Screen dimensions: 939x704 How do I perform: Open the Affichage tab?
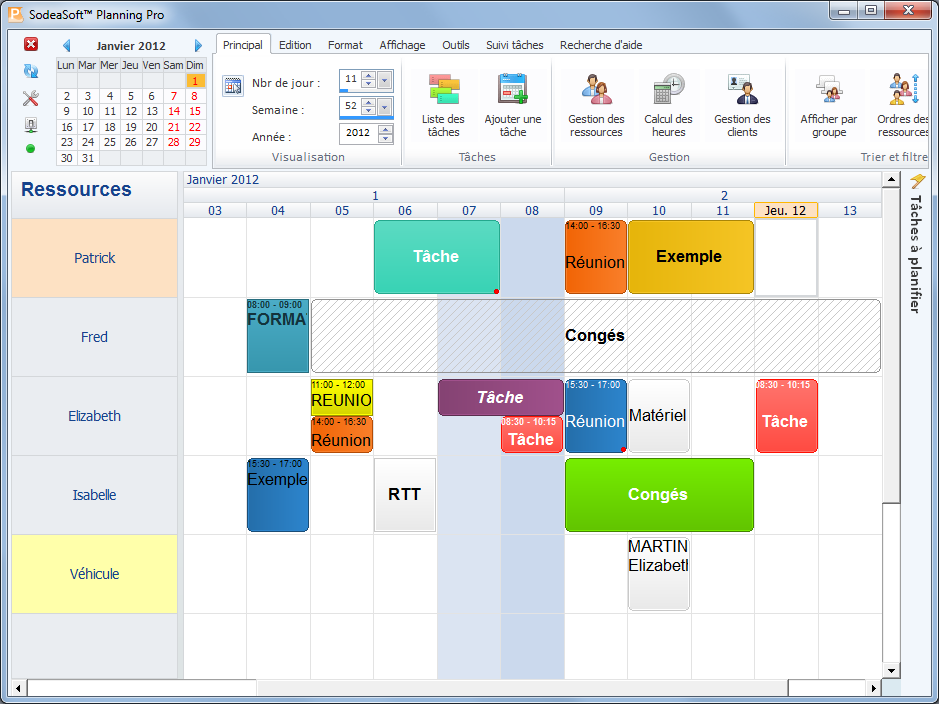[402, 45]
